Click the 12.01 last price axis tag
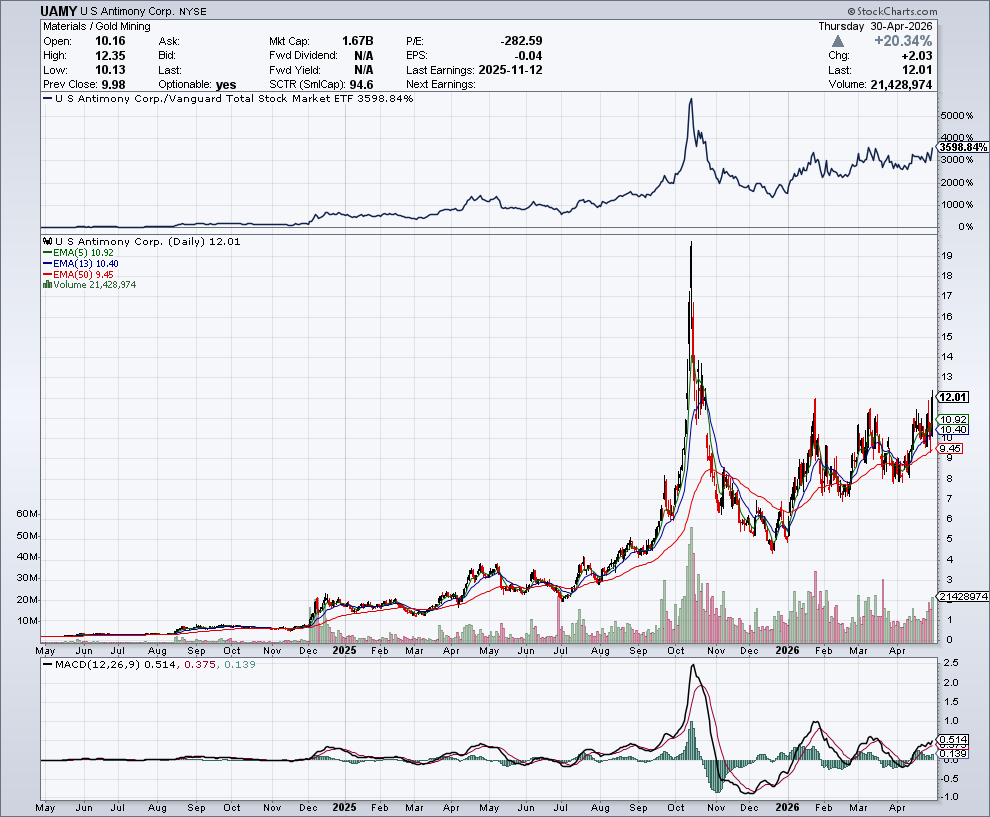 tap(952, 397)
